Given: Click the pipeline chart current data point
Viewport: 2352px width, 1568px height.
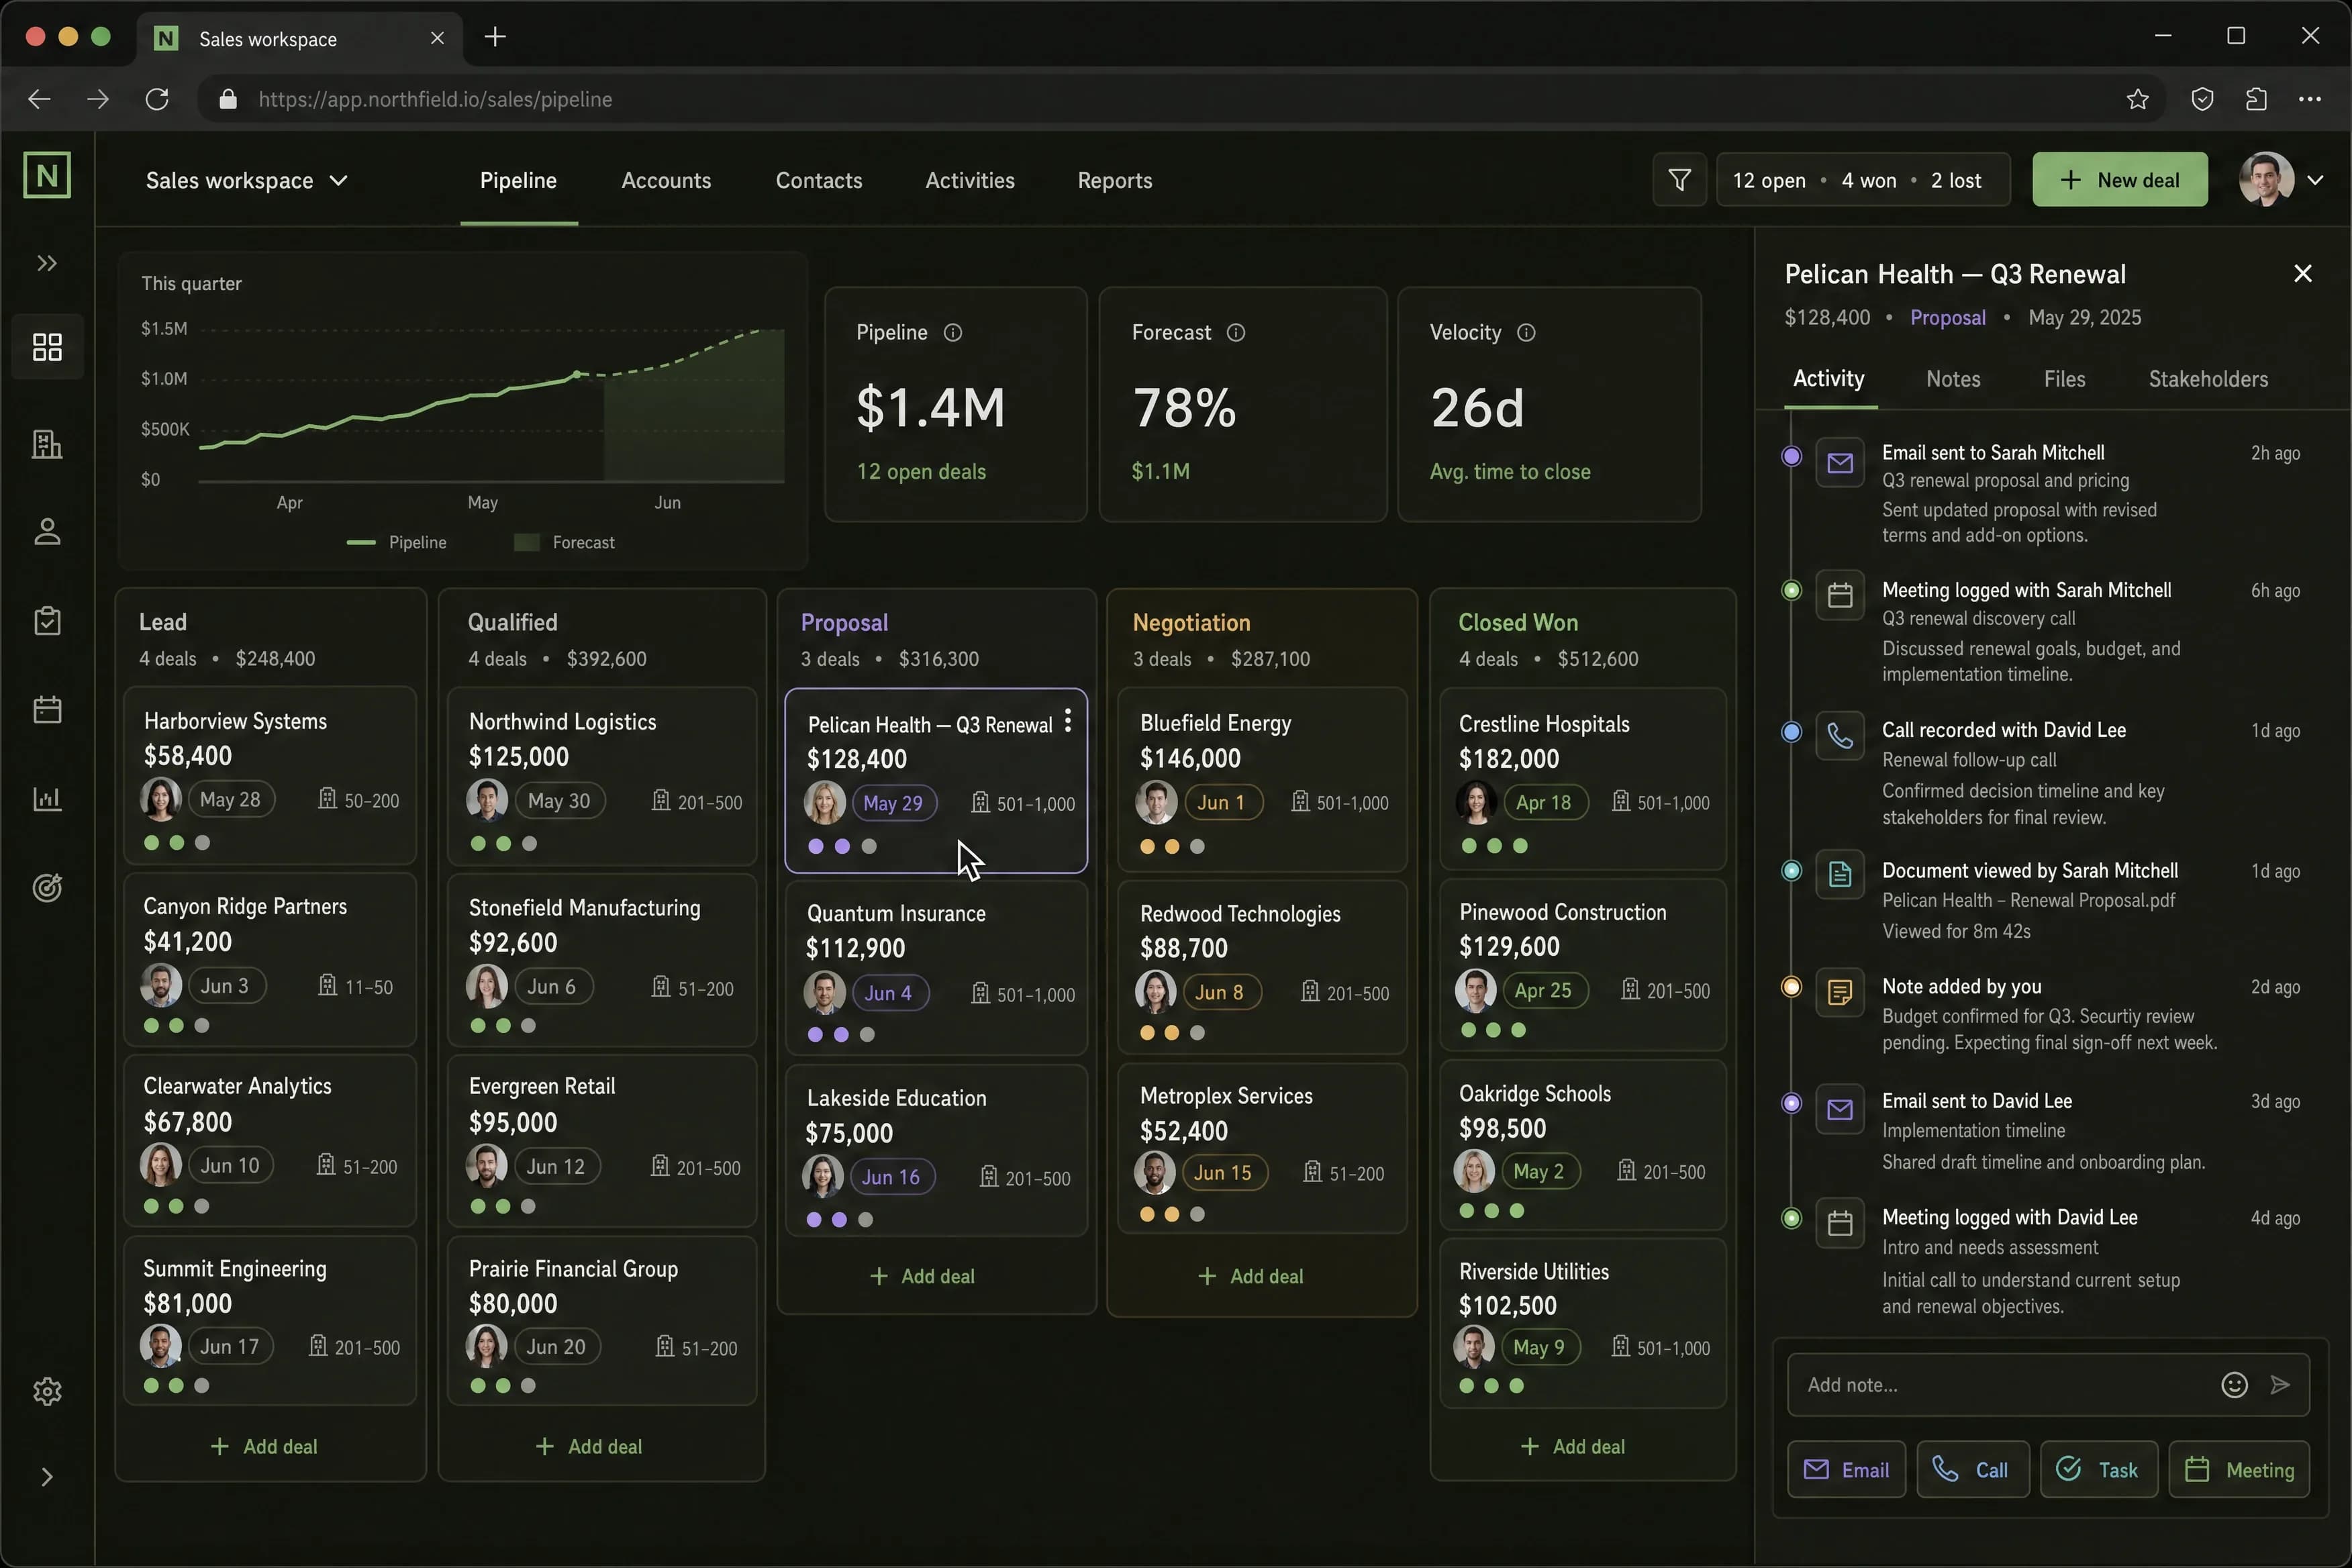Looking at the screenshot, I should point(577,374).
